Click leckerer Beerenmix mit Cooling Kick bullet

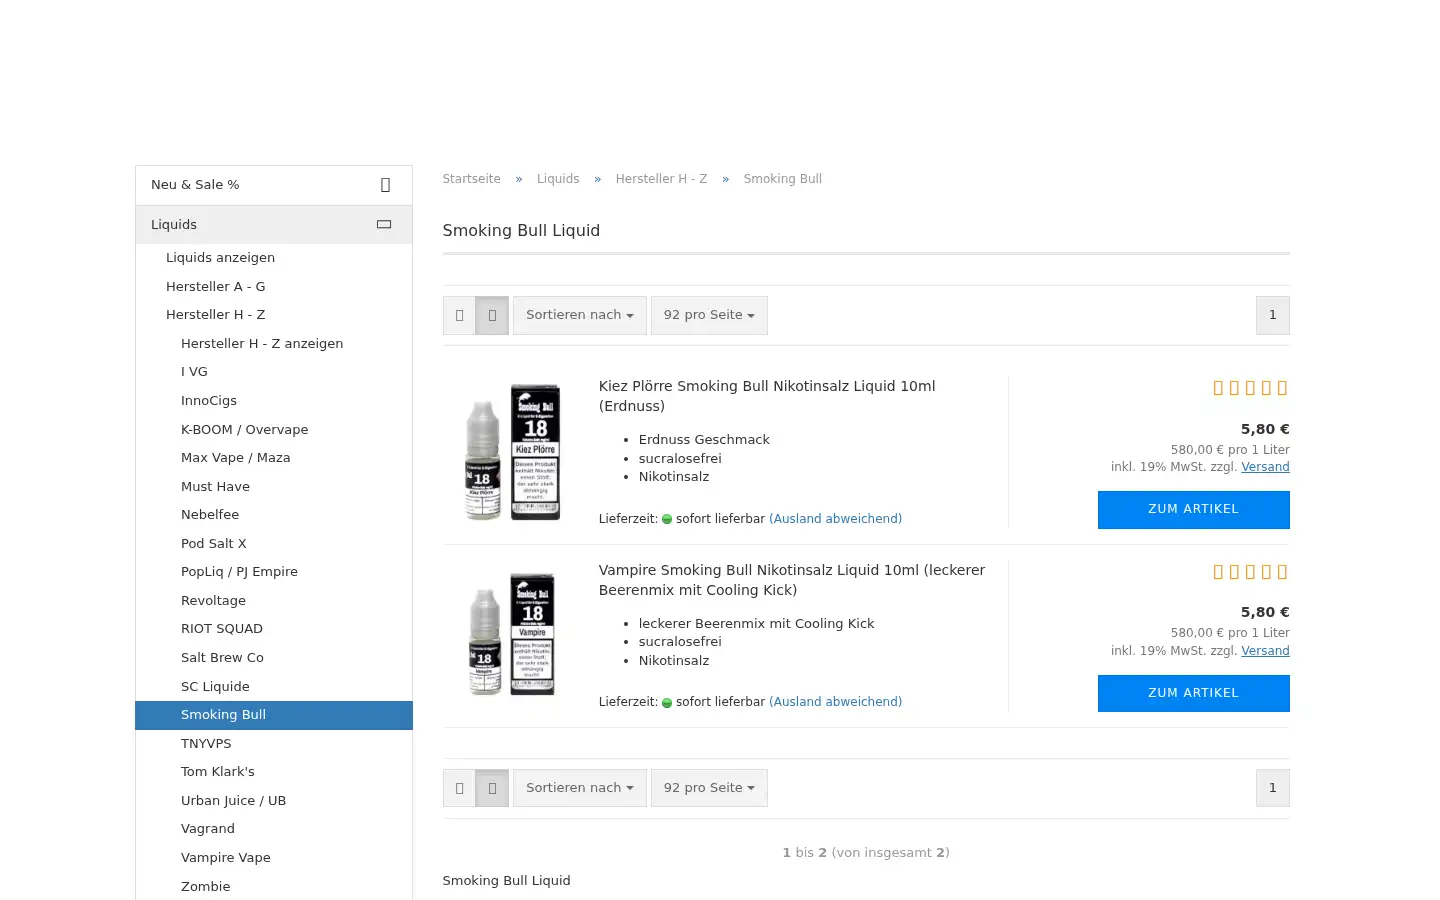[756, 624]
